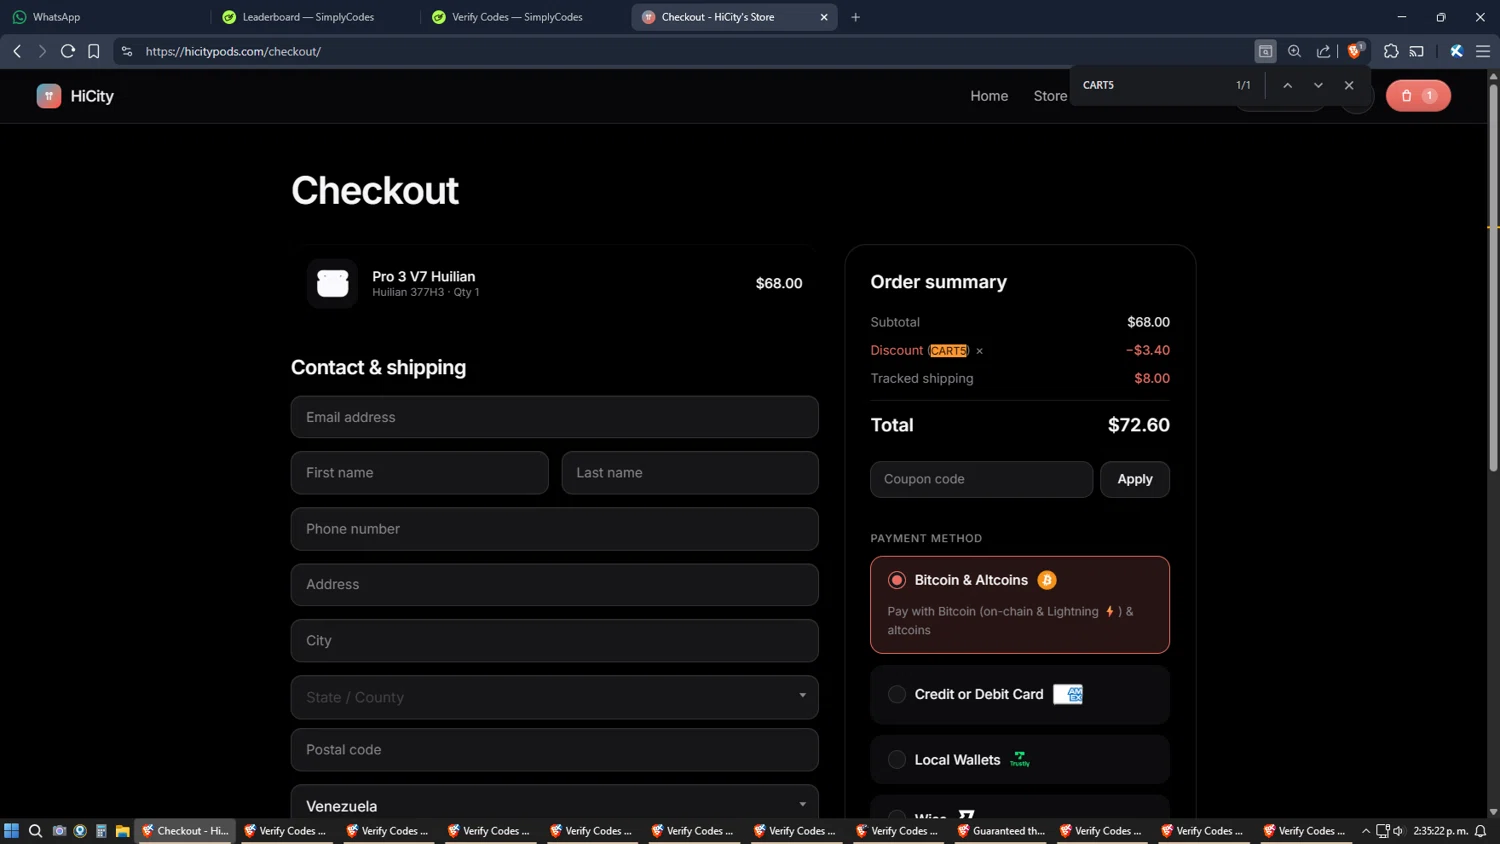Expand the State / County dropdown
This screenshot has height=844, width=1500.
[555, 697]
